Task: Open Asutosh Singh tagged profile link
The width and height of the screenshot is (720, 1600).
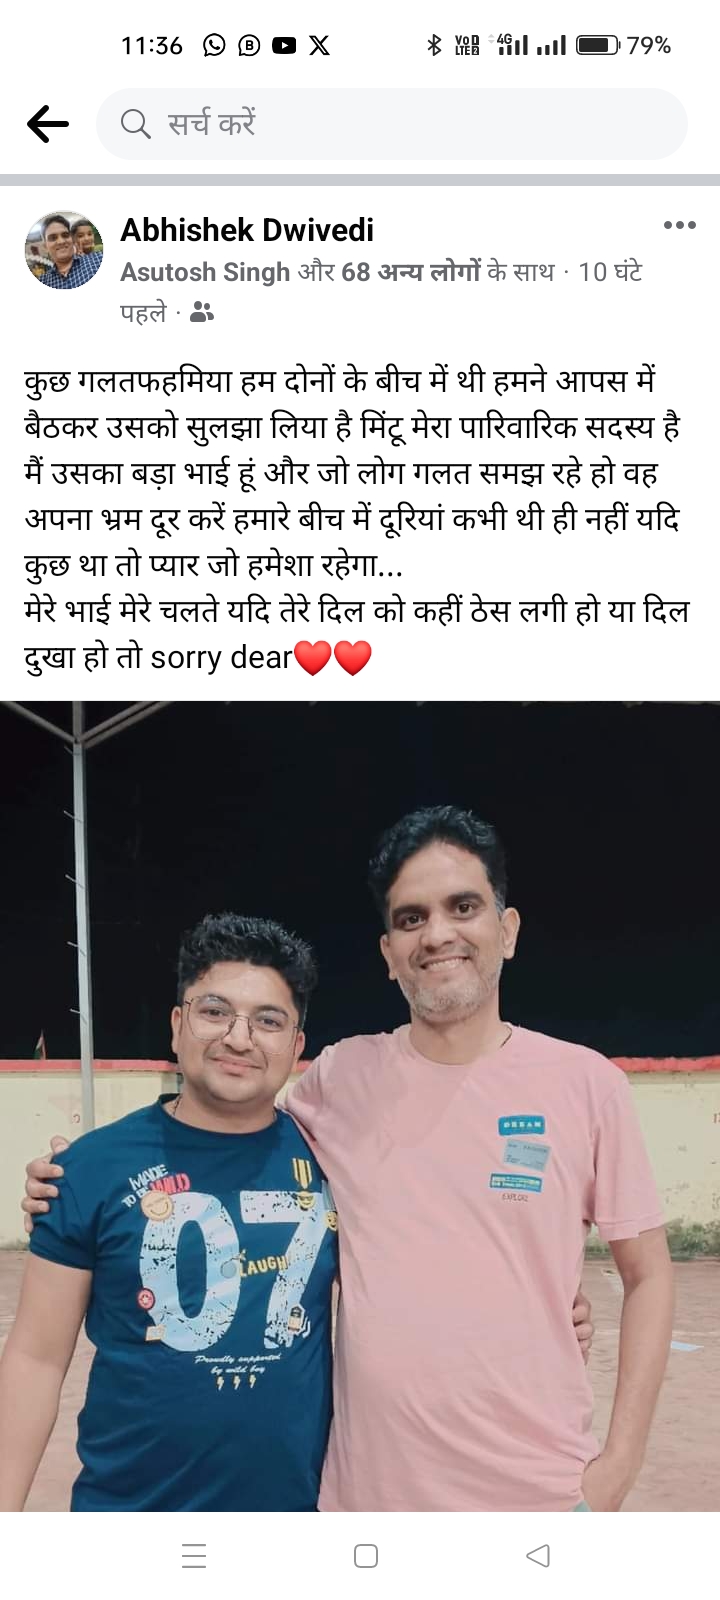Action: [x=205, y=272]
